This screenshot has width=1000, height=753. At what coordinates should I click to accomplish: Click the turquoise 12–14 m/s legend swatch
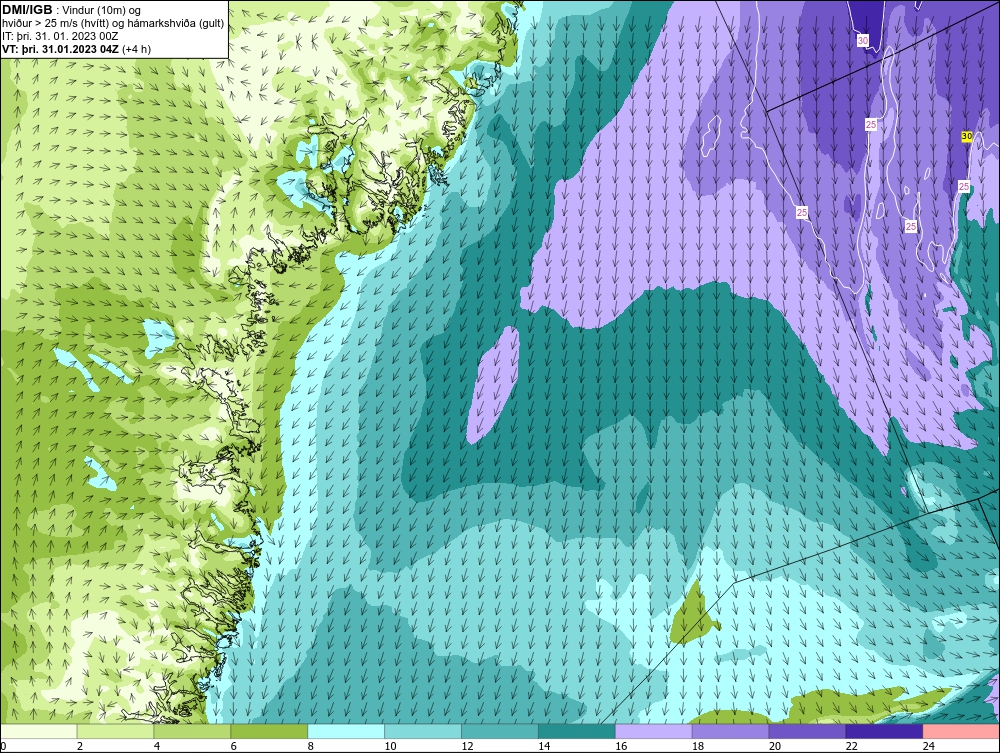click(x=499, y=731)
